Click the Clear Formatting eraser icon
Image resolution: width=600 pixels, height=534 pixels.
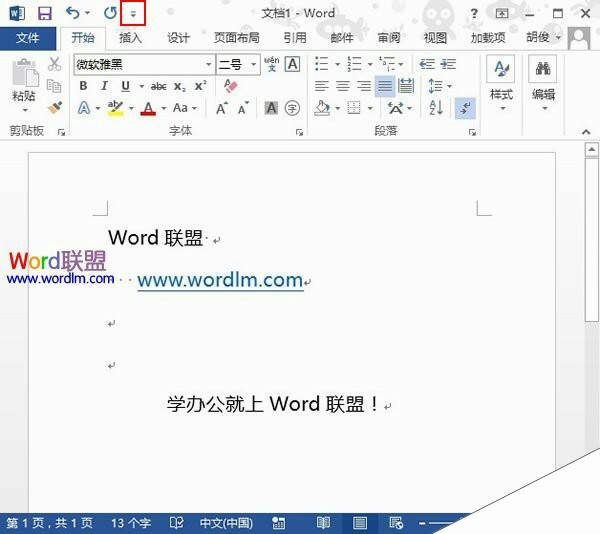(230, 86)
